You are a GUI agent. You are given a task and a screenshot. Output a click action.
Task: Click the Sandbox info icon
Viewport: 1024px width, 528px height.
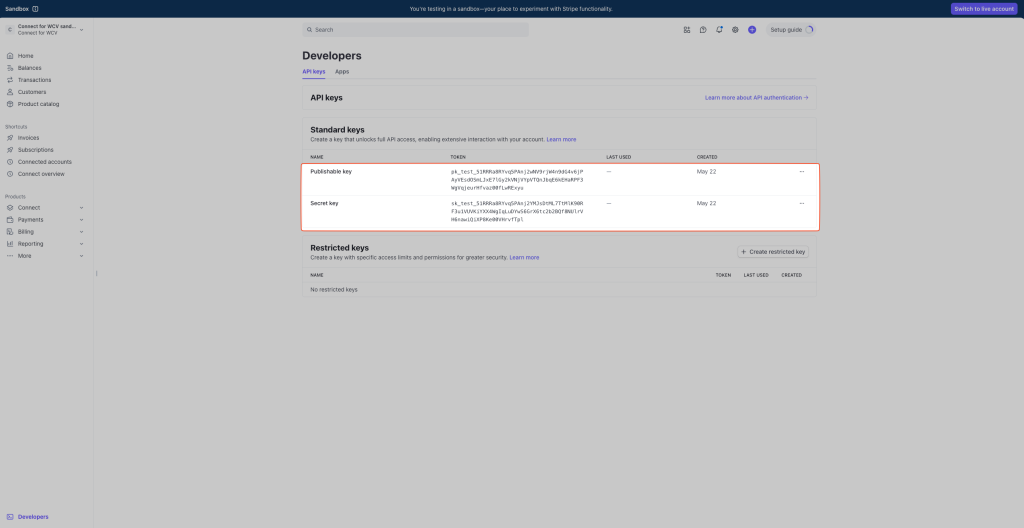[35, 9]
